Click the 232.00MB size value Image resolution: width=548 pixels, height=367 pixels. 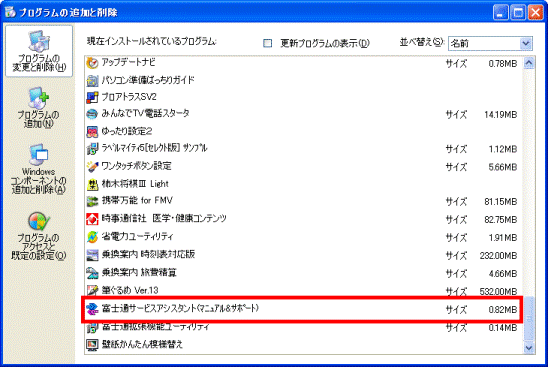498,256
